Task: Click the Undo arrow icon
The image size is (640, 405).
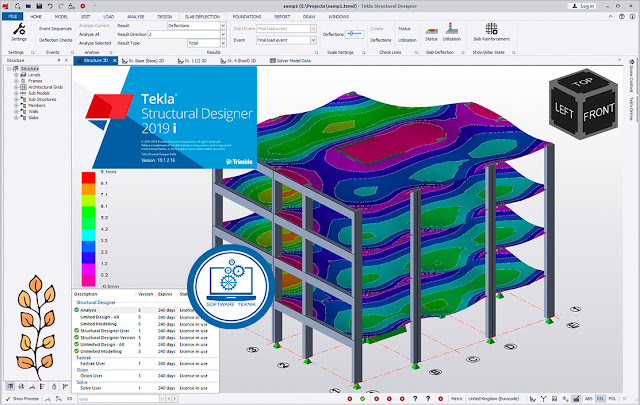Action: tap(50, 6)
